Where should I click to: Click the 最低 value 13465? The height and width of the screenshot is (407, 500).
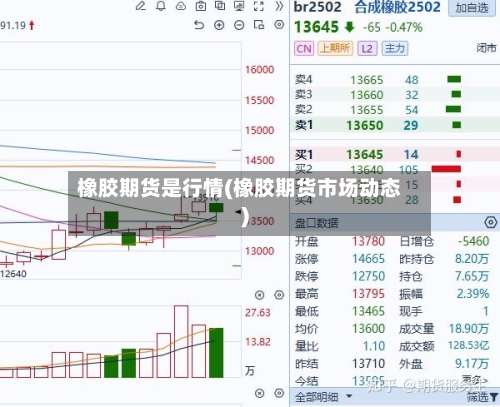pyautogui.click(x=368, y=311)
